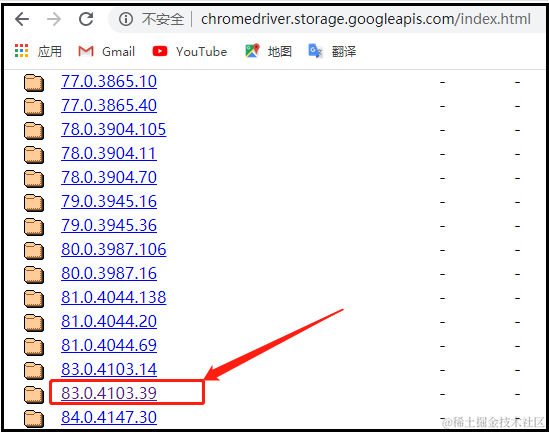Click folder icon beside 80.0.3987.16
This screenshot has height=433, width=549.
point(34,275)
